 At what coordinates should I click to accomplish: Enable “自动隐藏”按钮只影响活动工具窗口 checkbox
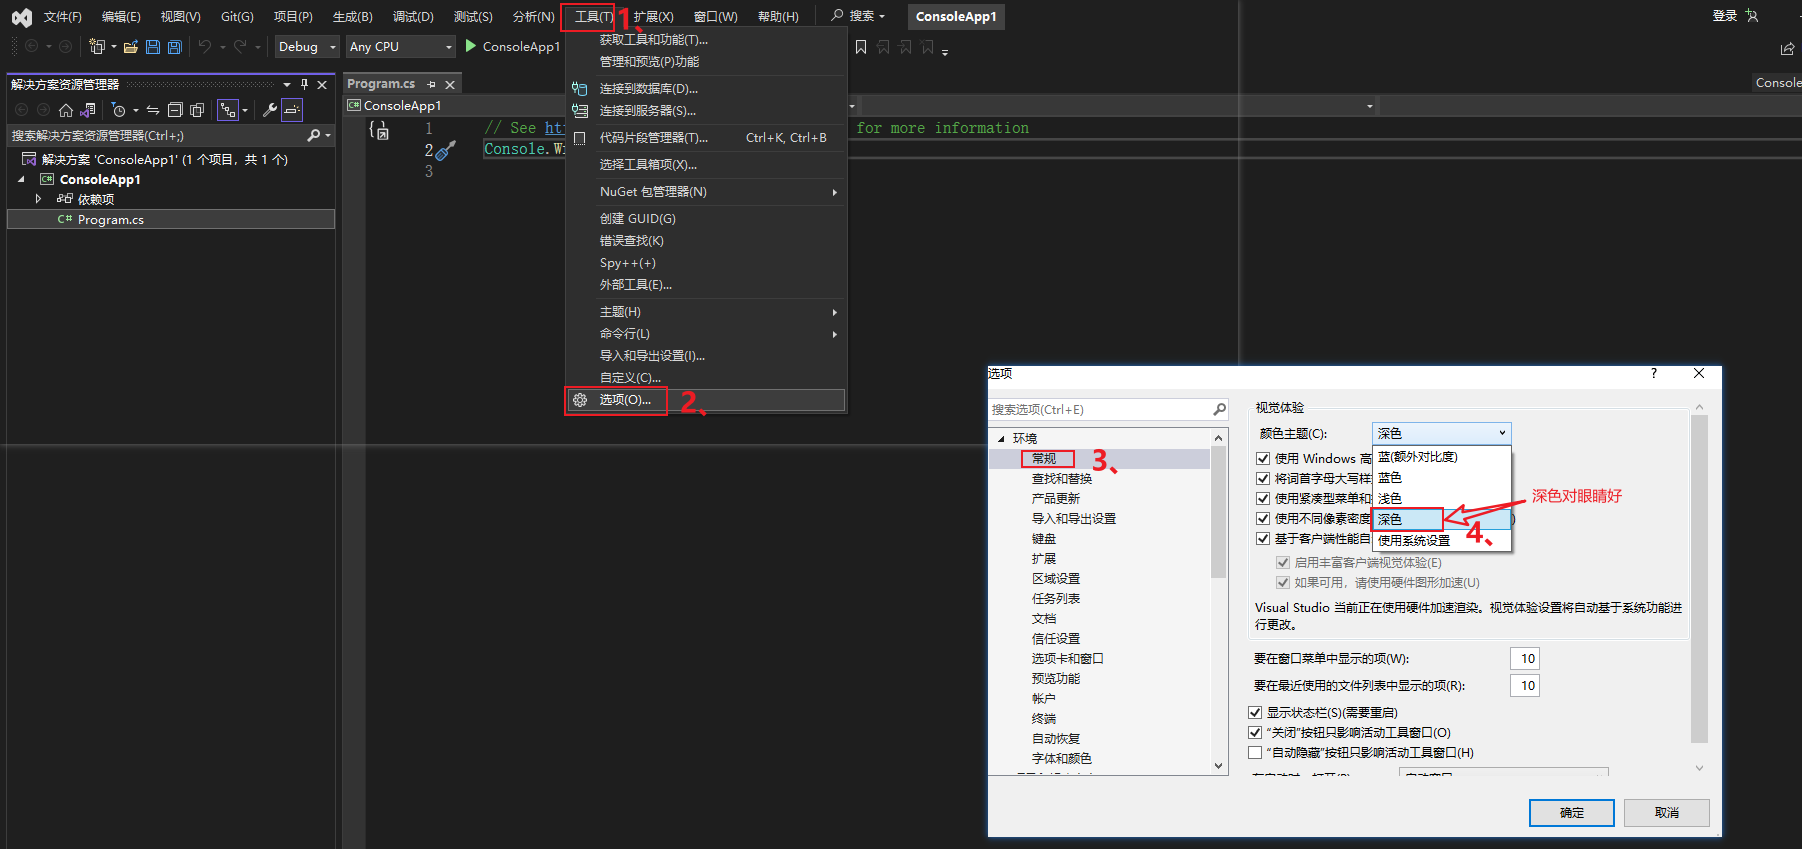pos(1255,752)
